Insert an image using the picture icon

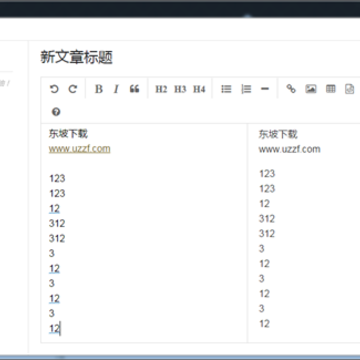pos(311,89)
